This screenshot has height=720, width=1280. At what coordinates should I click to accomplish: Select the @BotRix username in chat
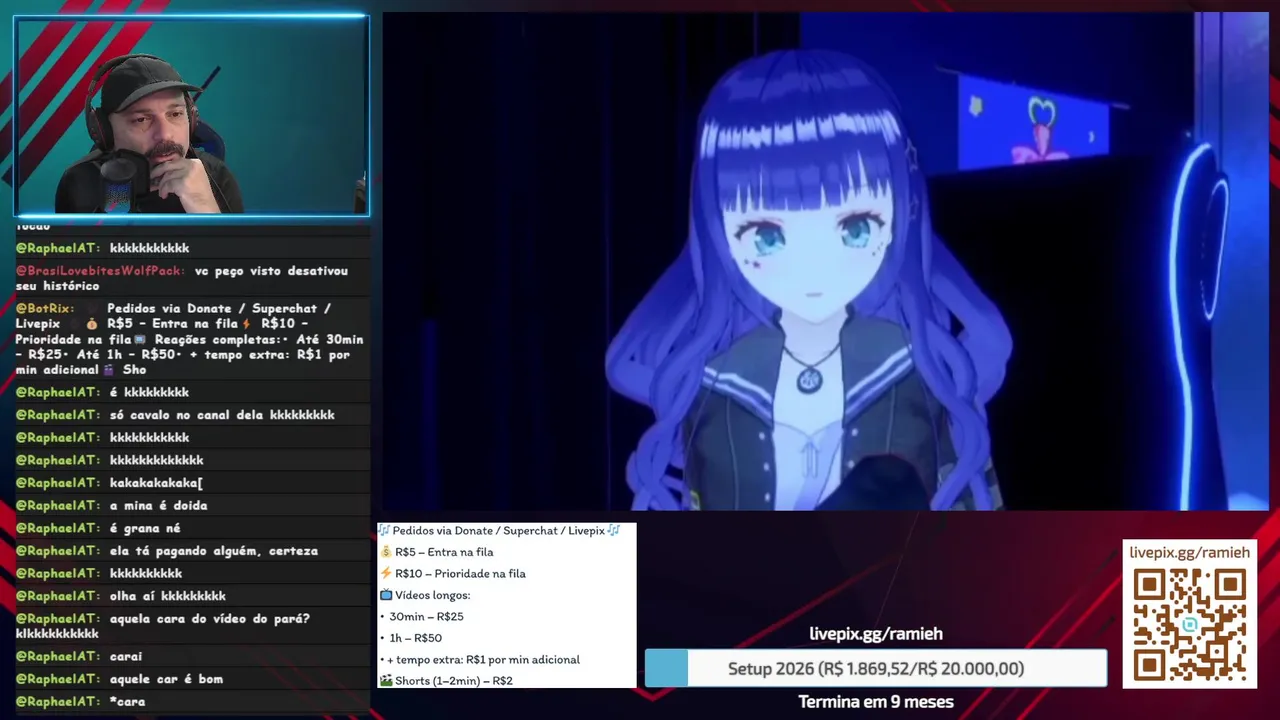(44, 309)
